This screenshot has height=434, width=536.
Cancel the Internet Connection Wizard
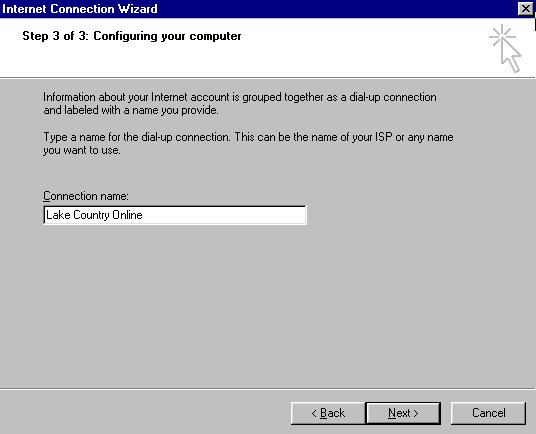pos(488,413)
